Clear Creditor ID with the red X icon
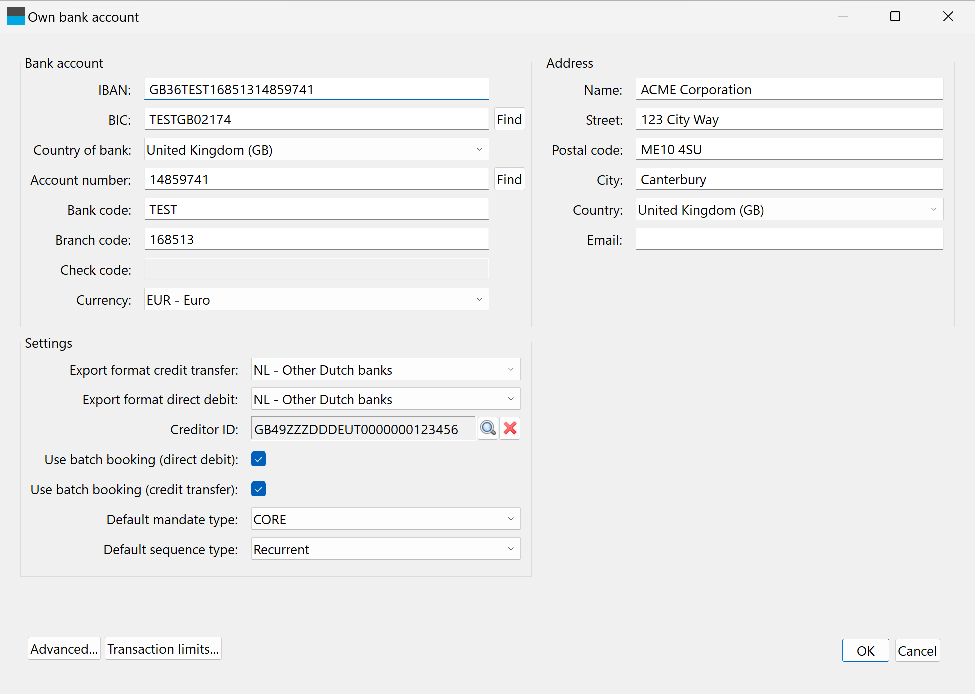This screenshot has height=694, width=975. pyautogui.click(x=510, y=429)
